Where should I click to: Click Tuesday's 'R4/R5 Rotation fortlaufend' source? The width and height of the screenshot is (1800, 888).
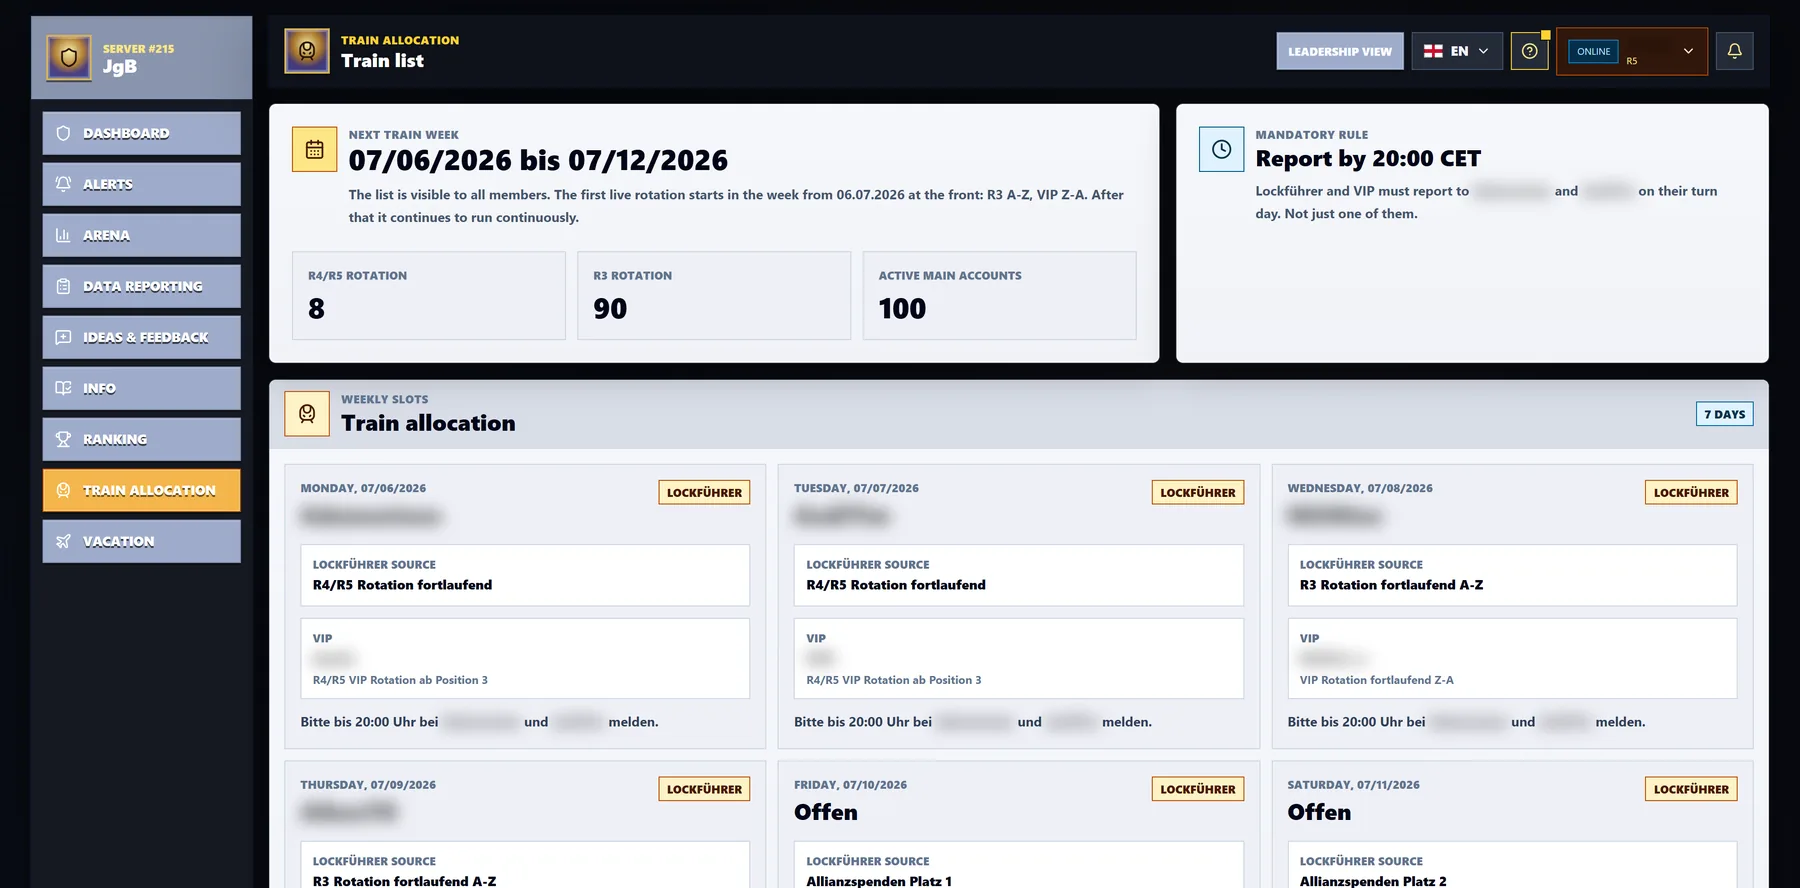tap(896, 585)
